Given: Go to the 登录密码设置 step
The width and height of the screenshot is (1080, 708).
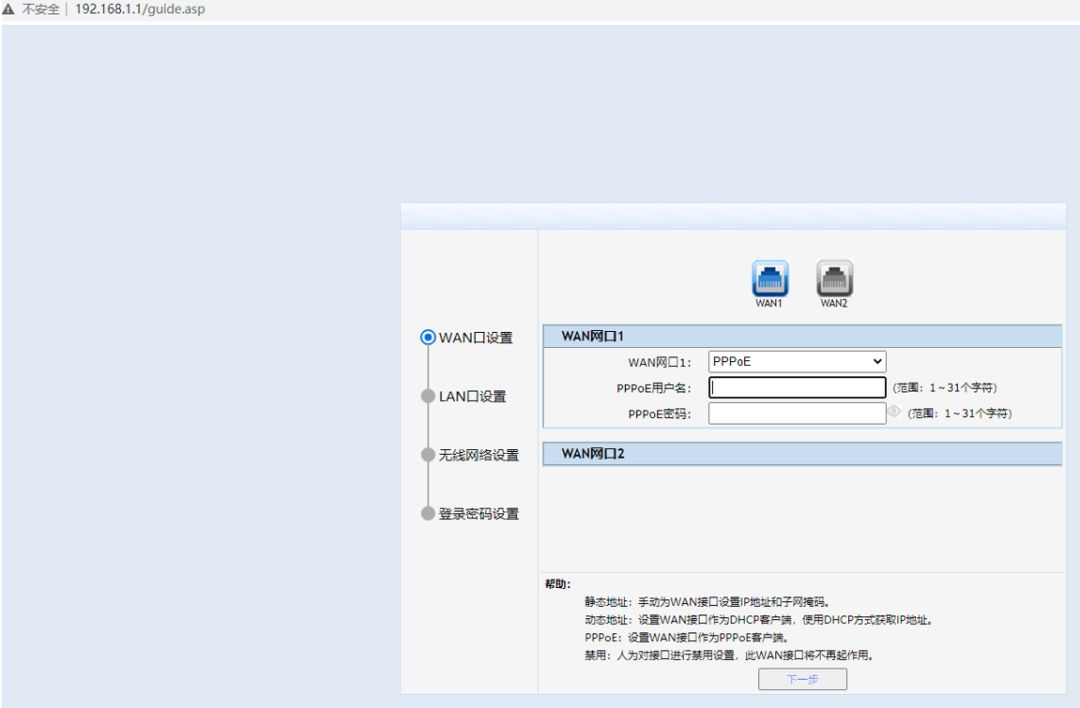Looking at the screenshot, I should [x=470, y=514].
